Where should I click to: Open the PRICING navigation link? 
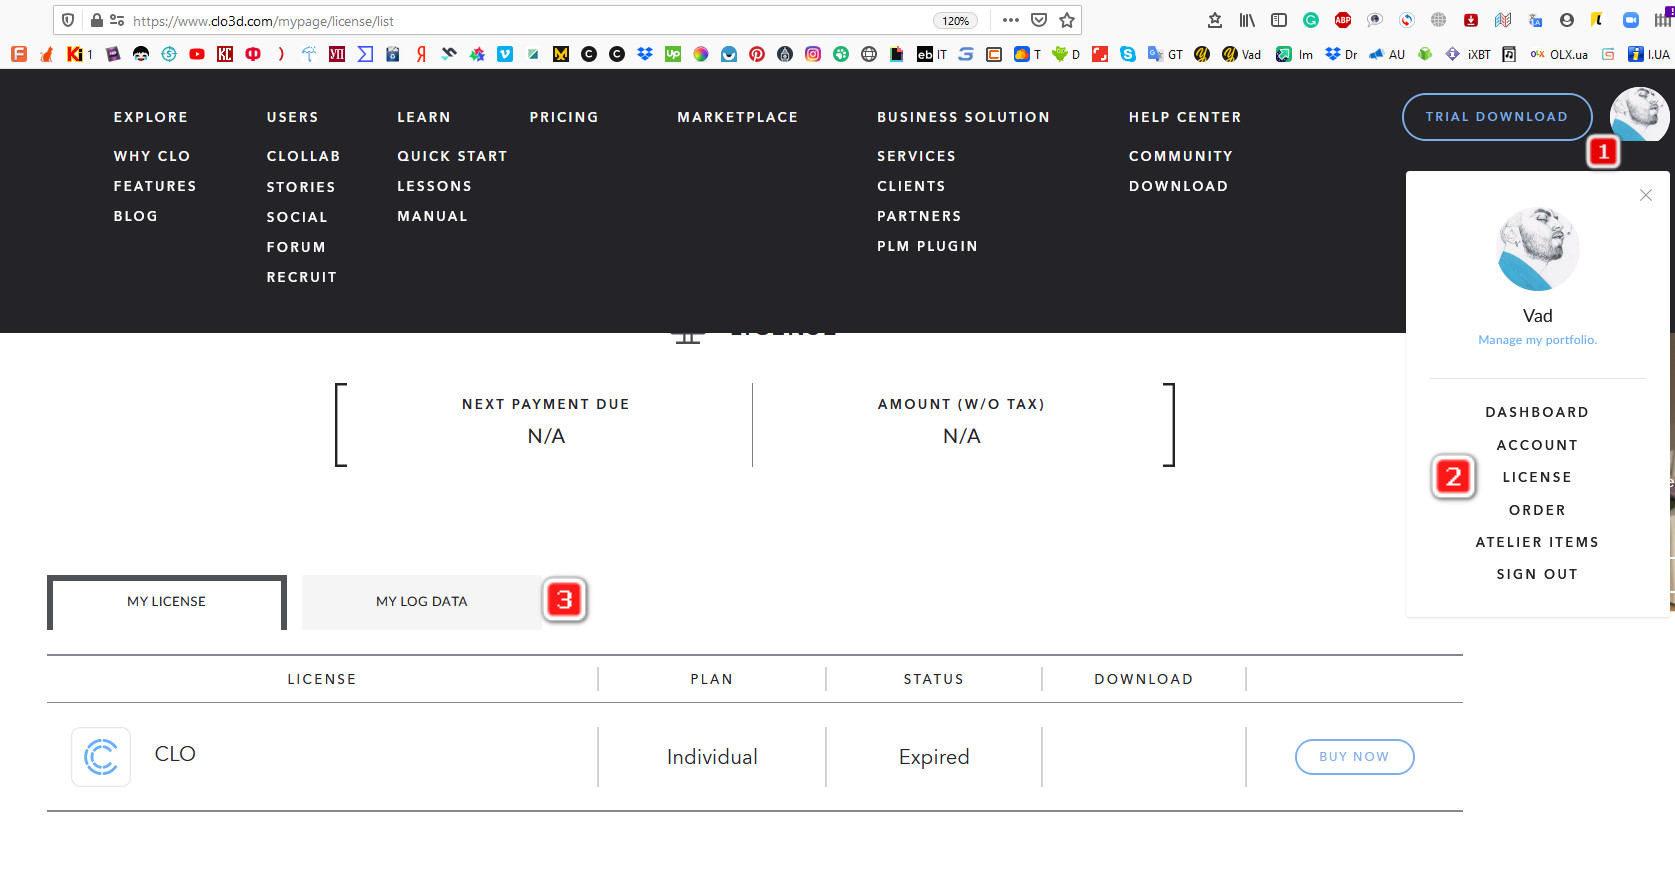(x=564, y=117)
